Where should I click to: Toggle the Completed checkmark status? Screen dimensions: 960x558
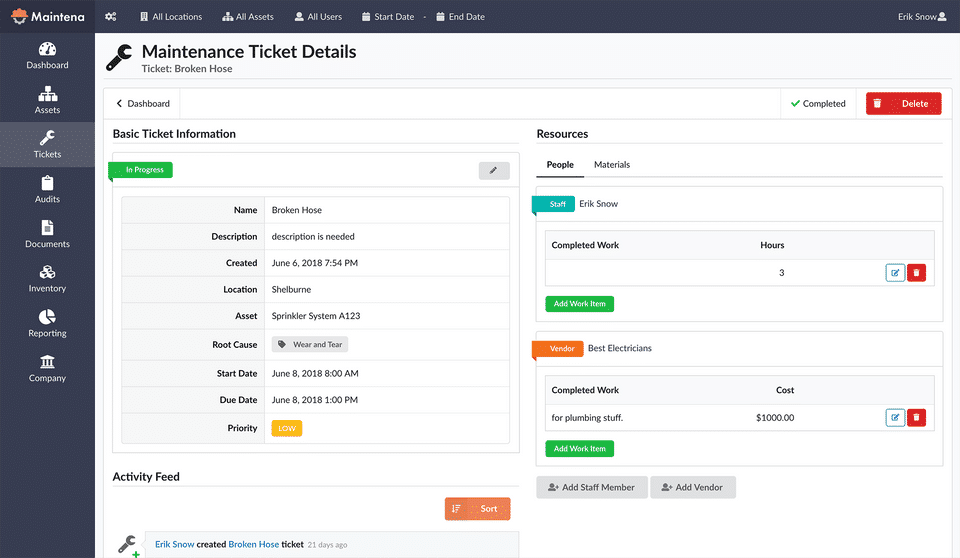(x=818, y=103)
